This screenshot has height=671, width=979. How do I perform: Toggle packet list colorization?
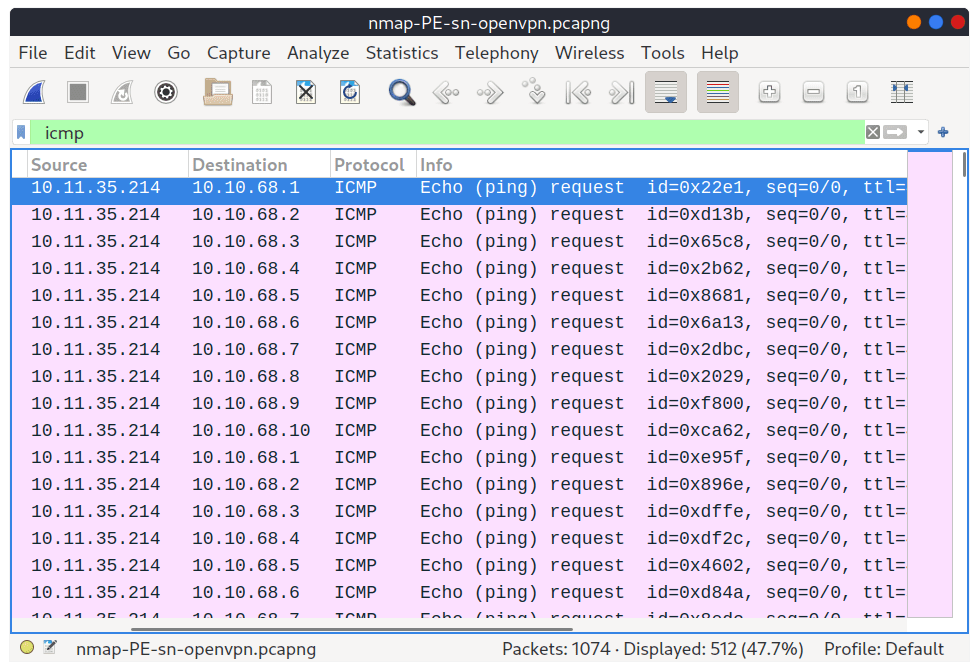pyautogui.click(x=717, y=92)
